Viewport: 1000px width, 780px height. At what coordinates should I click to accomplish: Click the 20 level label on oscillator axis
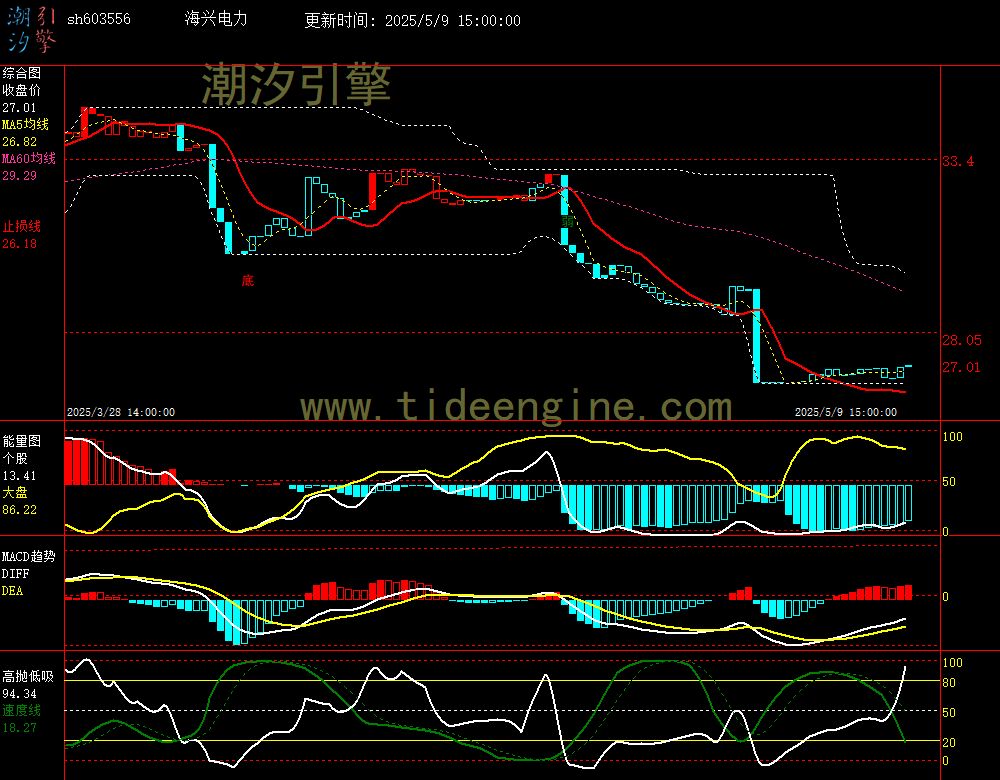949,742
